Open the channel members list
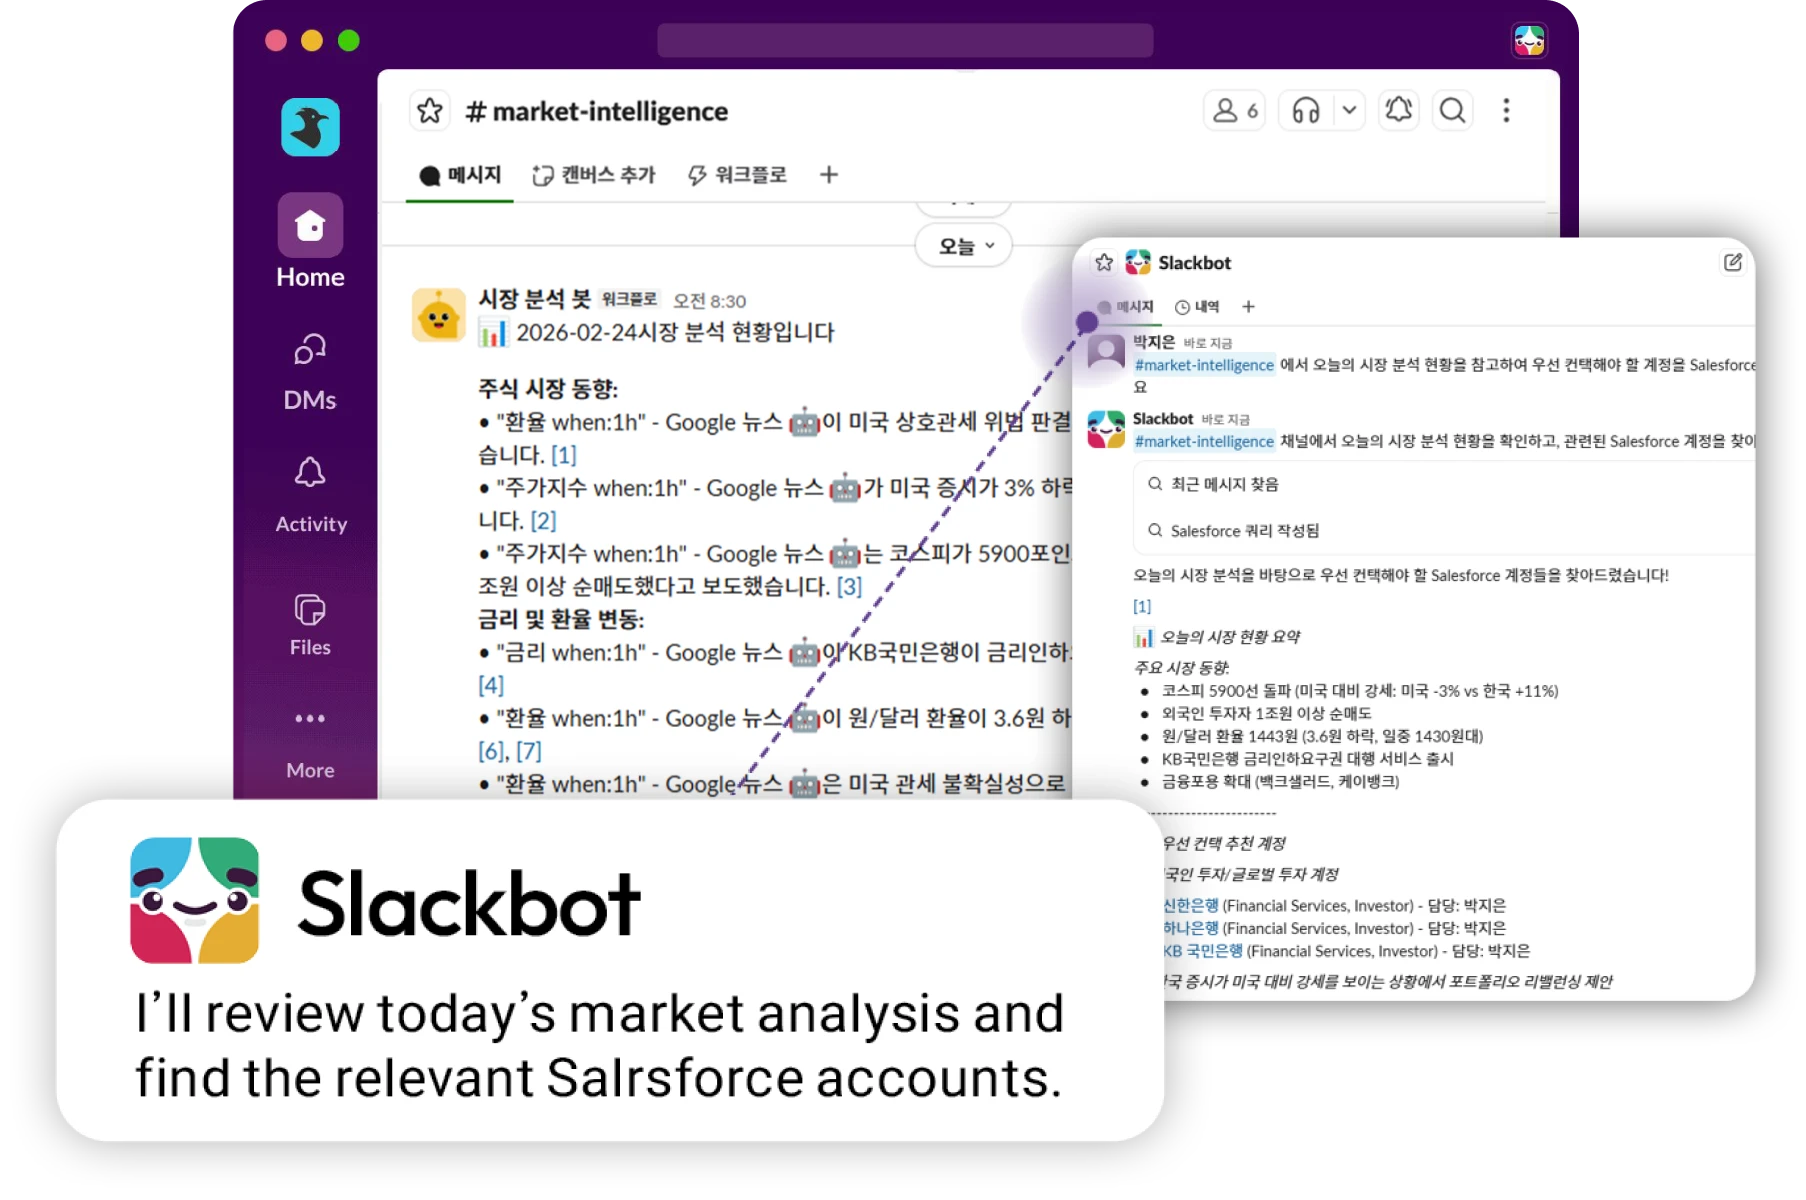Viewport: 1806px width, 1200px height. [1235, 110]
